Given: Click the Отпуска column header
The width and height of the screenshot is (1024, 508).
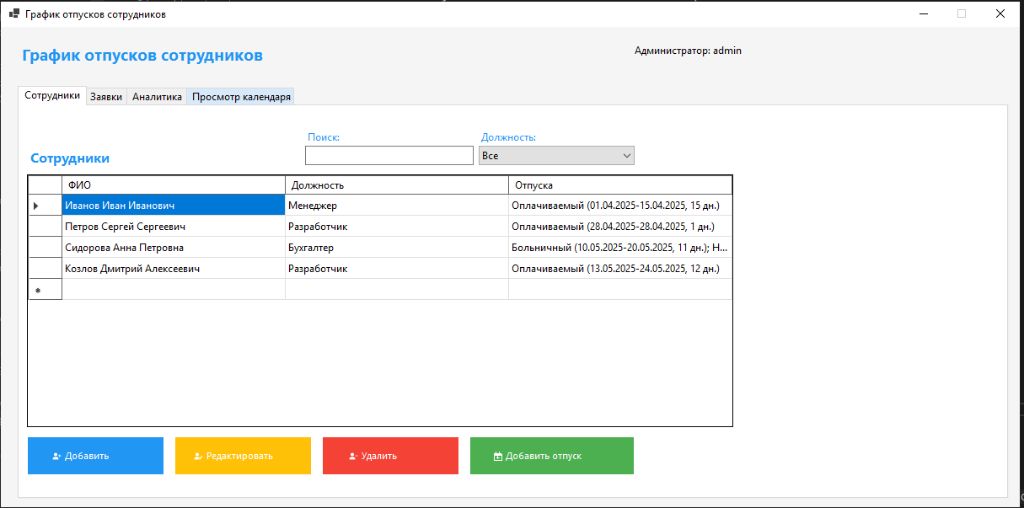Looking at the screenshot, I should pos(620,185).
